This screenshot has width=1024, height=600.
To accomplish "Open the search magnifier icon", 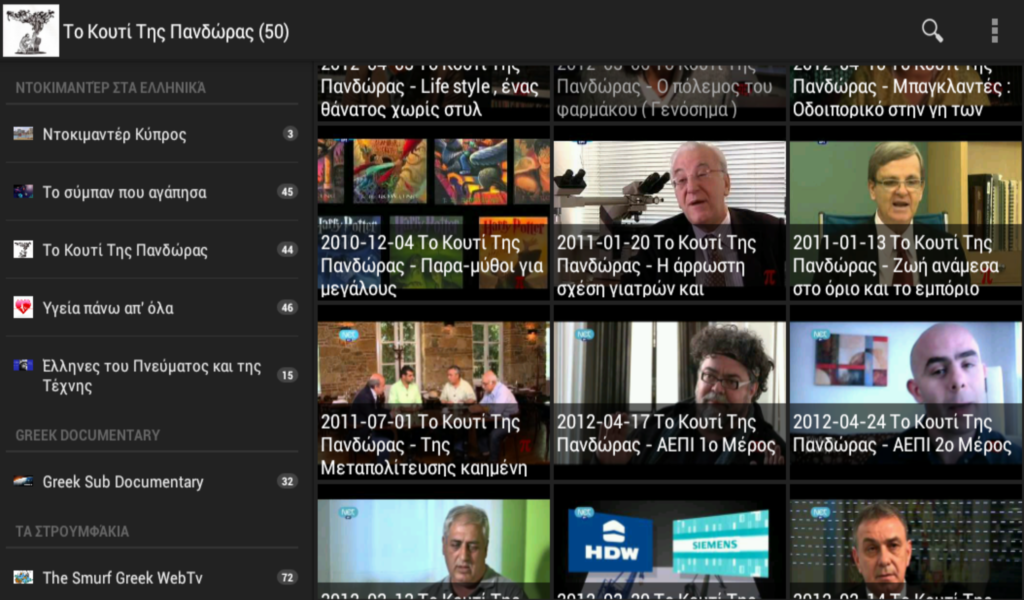I will pos(932,31).
